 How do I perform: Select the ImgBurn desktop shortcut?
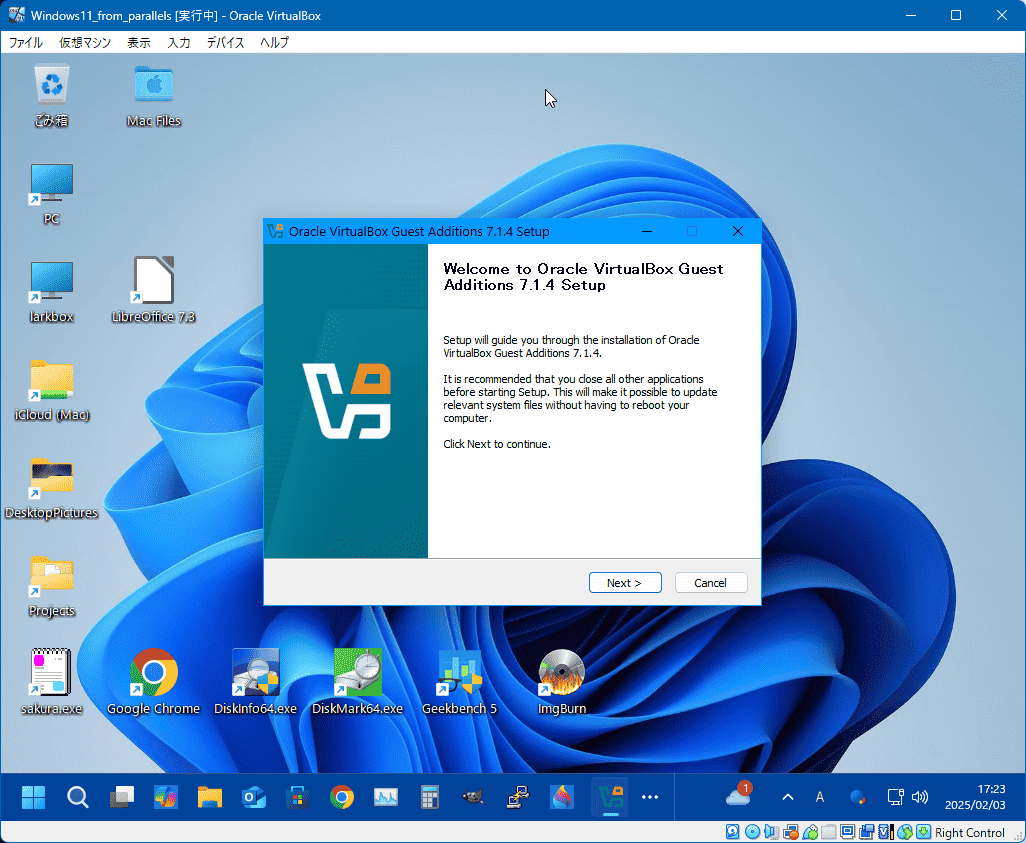[561, 682]
